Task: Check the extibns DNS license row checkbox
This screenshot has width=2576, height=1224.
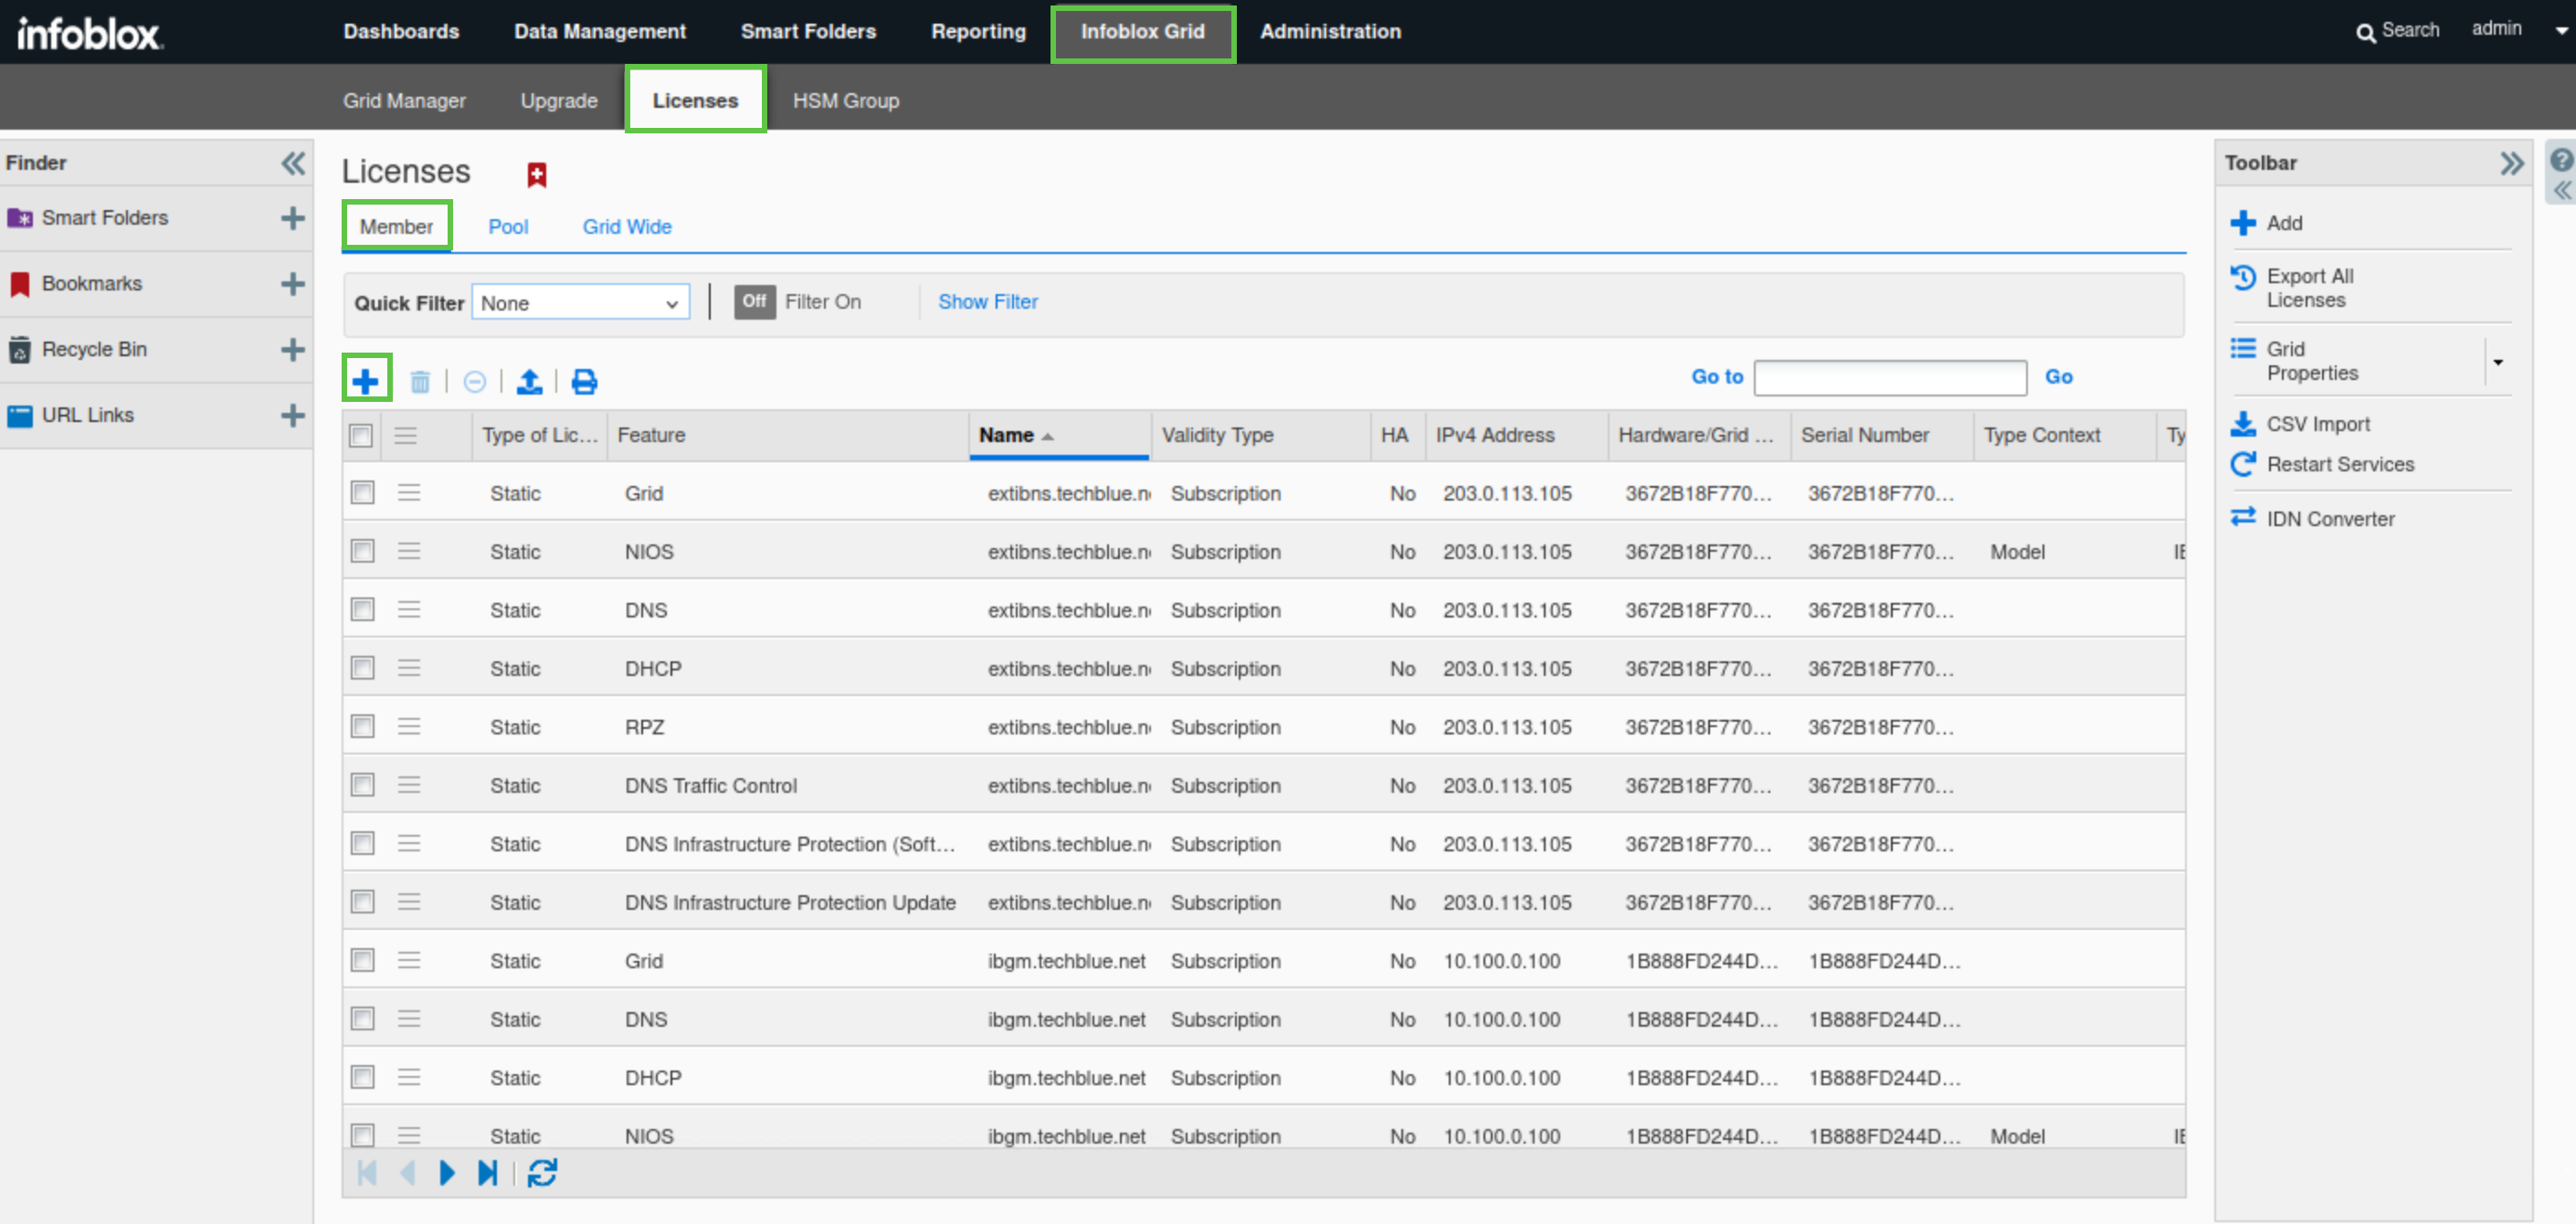Action: pos(362,609)
